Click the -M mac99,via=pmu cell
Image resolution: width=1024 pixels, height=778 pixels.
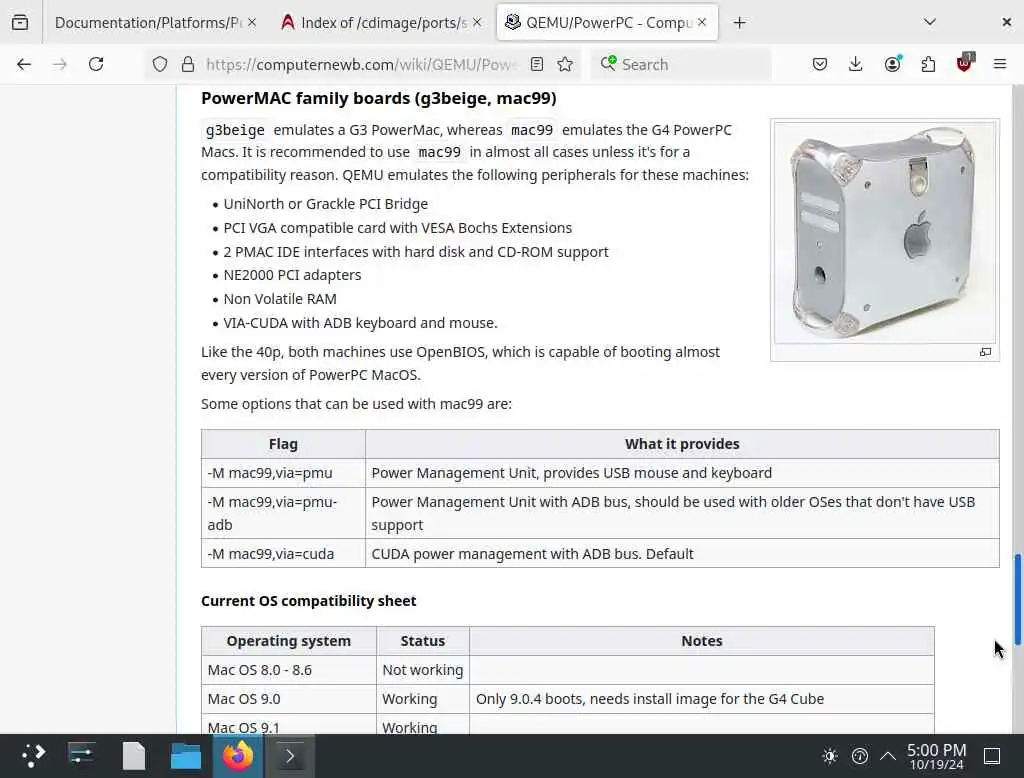[283, 473]
